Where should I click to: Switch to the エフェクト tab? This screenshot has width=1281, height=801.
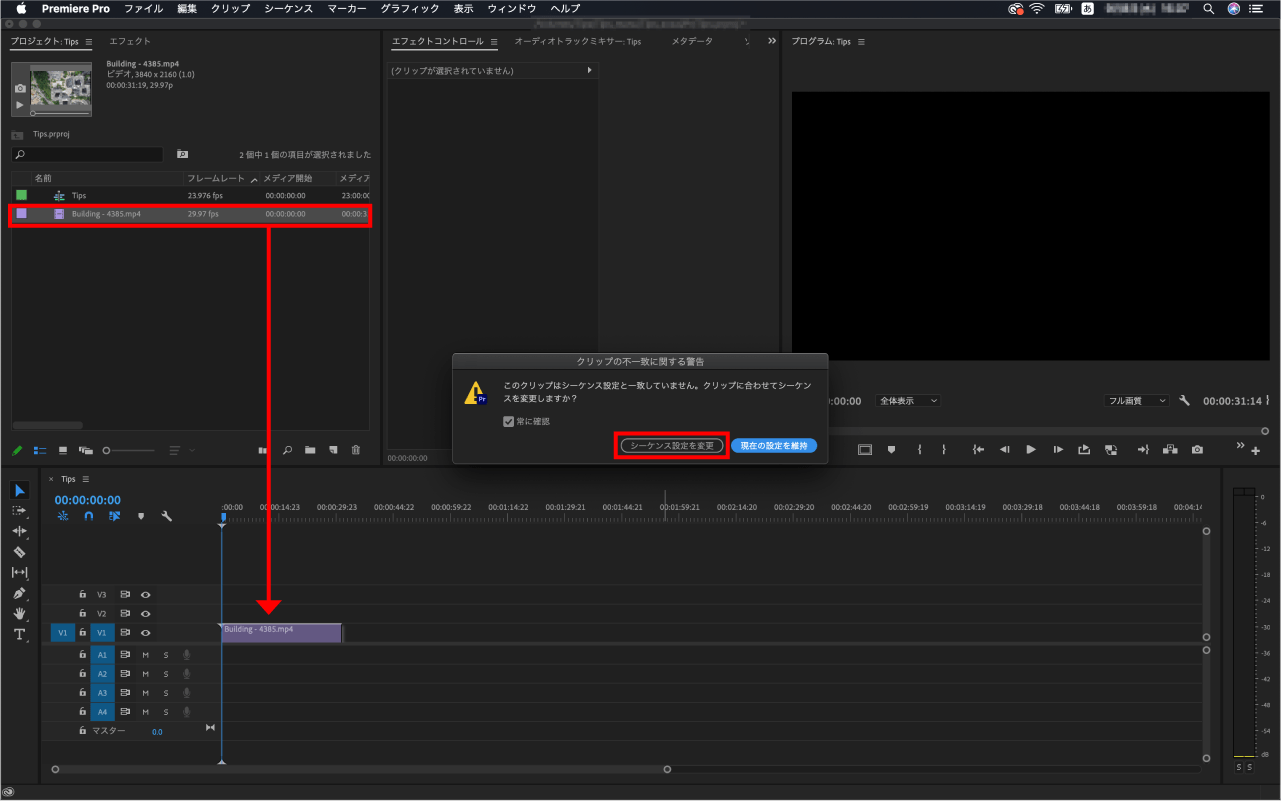pyautogui.click(x=130, y=41)
